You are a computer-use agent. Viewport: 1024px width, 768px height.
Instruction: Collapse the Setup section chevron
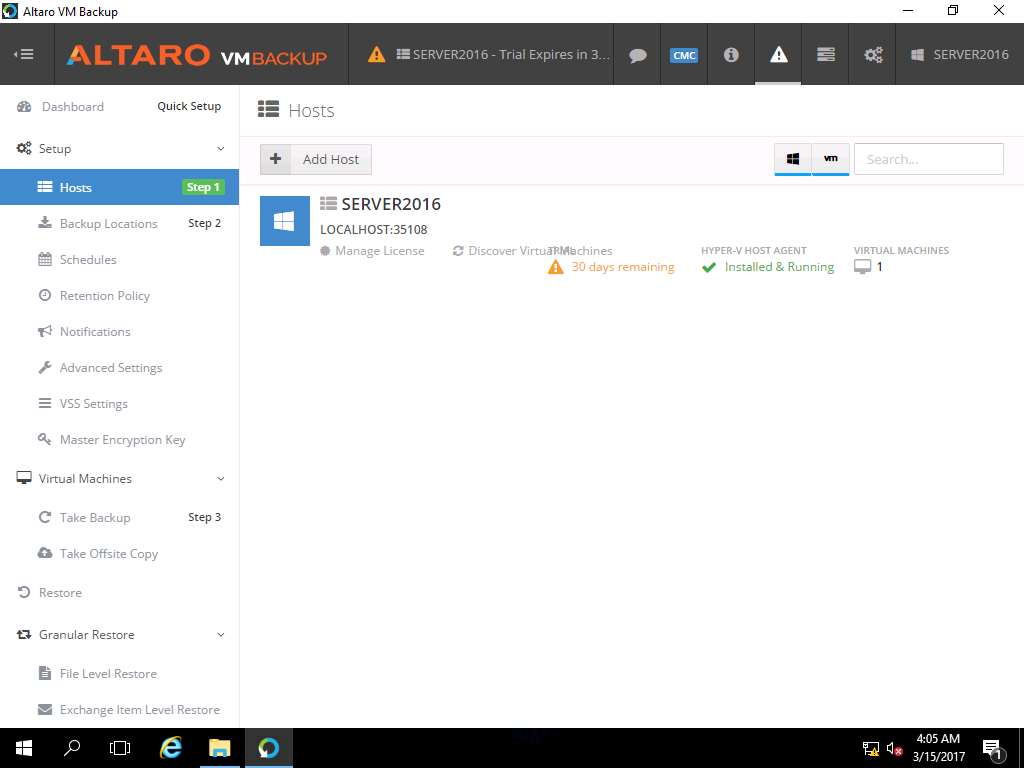click(x=221, y=149)
